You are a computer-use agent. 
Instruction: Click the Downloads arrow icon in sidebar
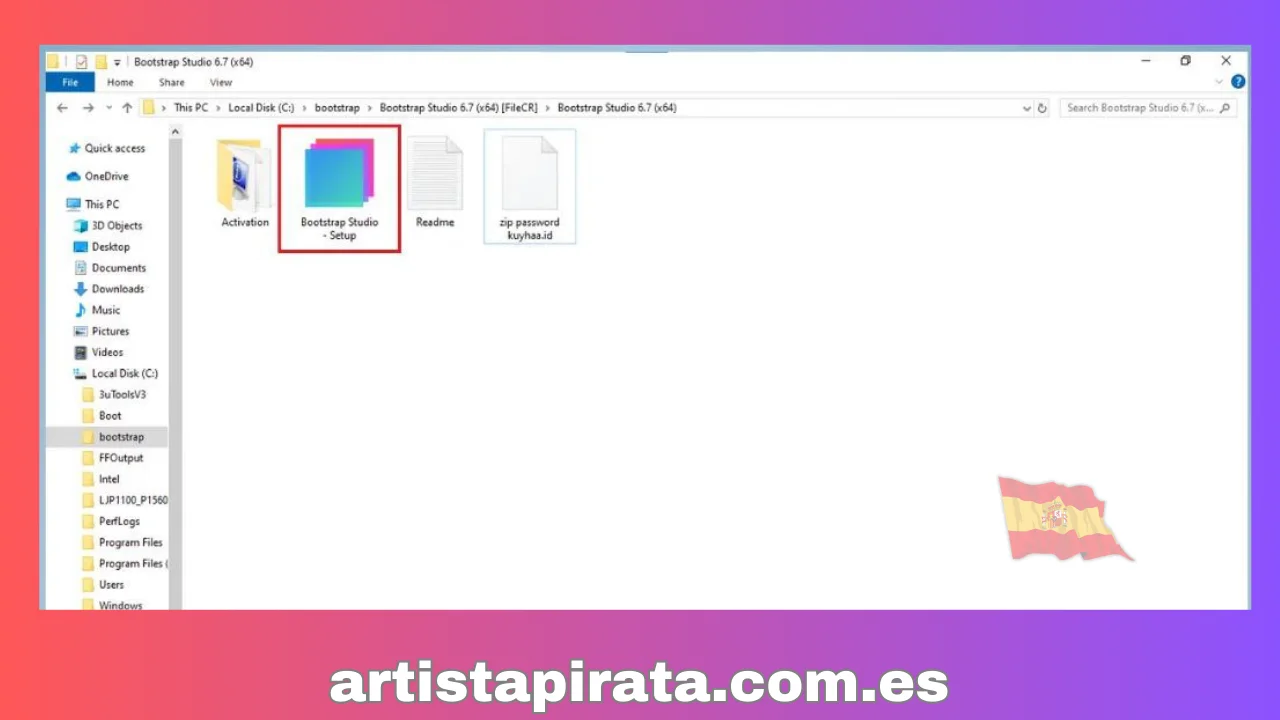(81, 289)
